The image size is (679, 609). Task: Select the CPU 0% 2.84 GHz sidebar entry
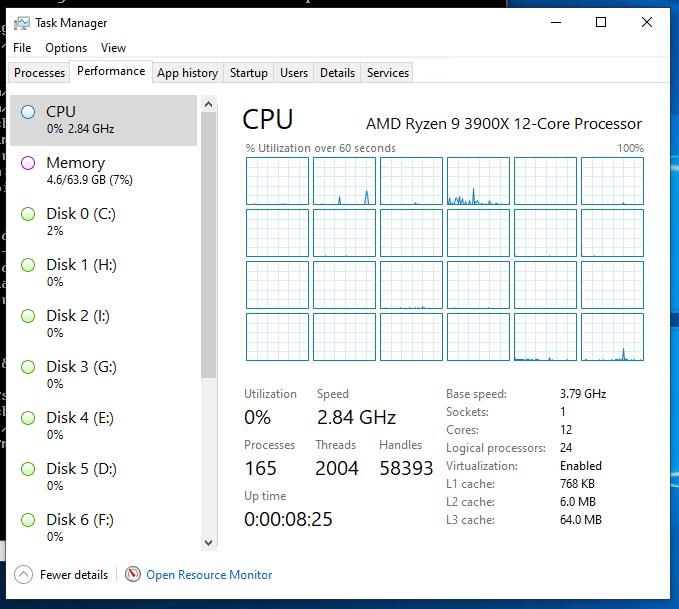(x=103, y=120)
